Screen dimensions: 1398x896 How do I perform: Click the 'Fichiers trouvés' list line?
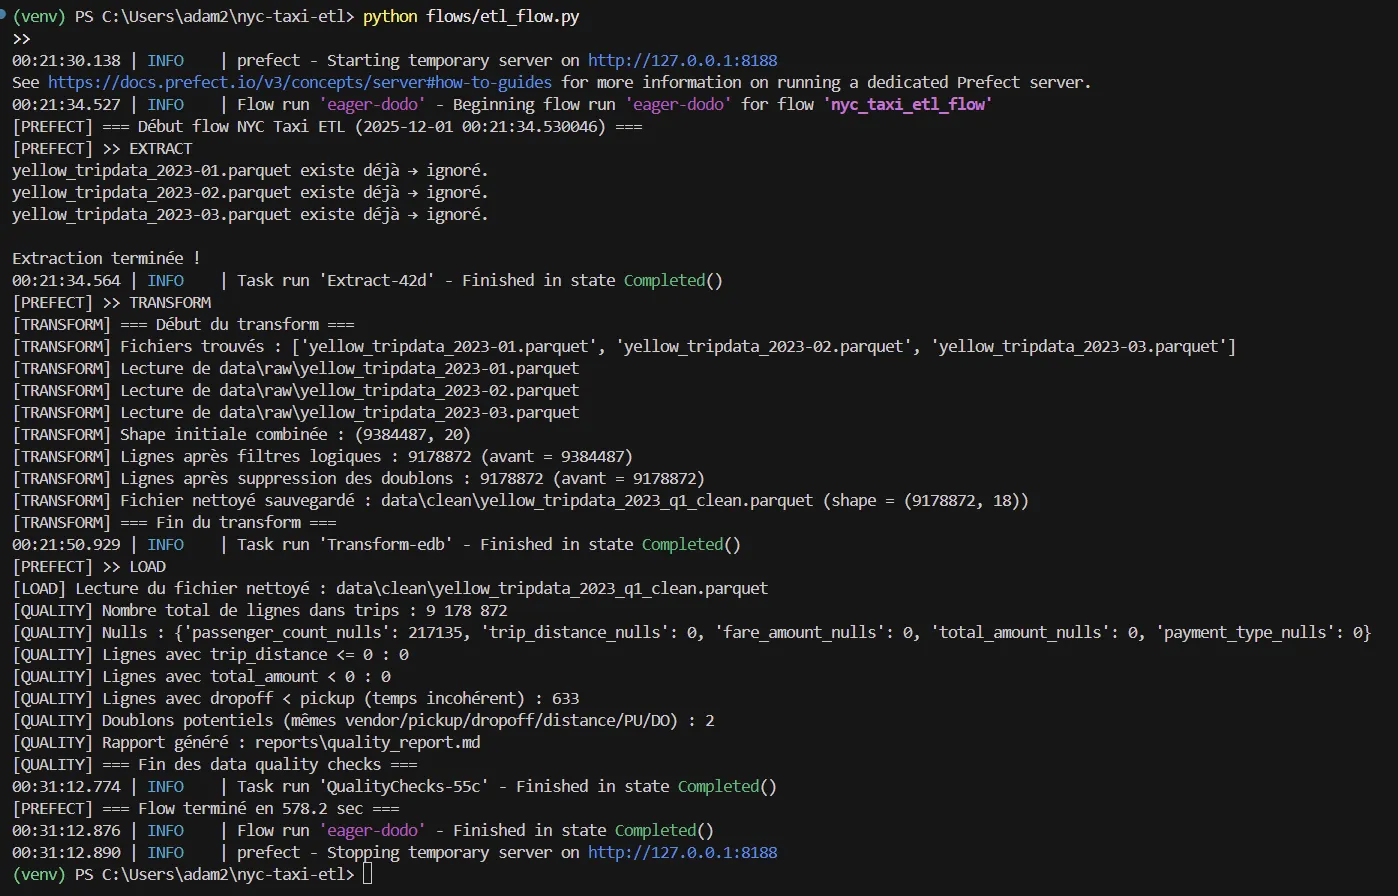click(x=624, y=347)
